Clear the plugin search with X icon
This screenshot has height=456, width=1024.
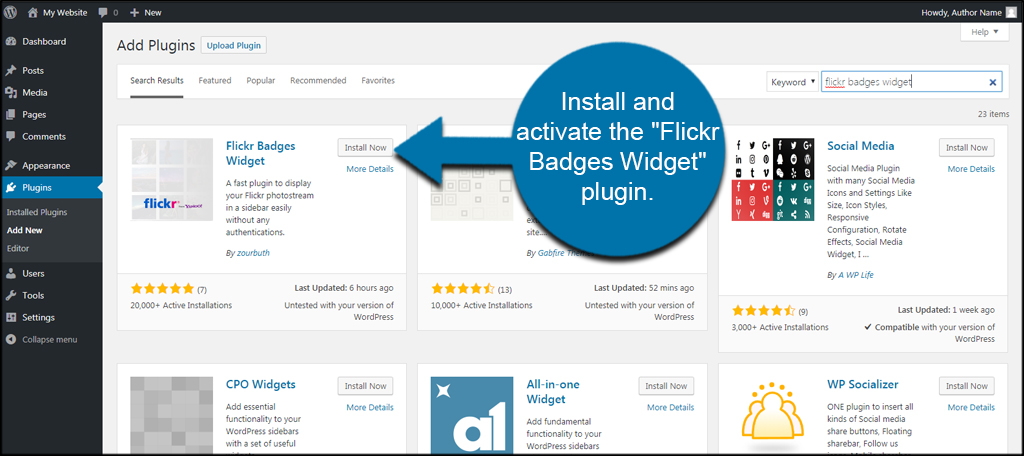coord(993,82)
